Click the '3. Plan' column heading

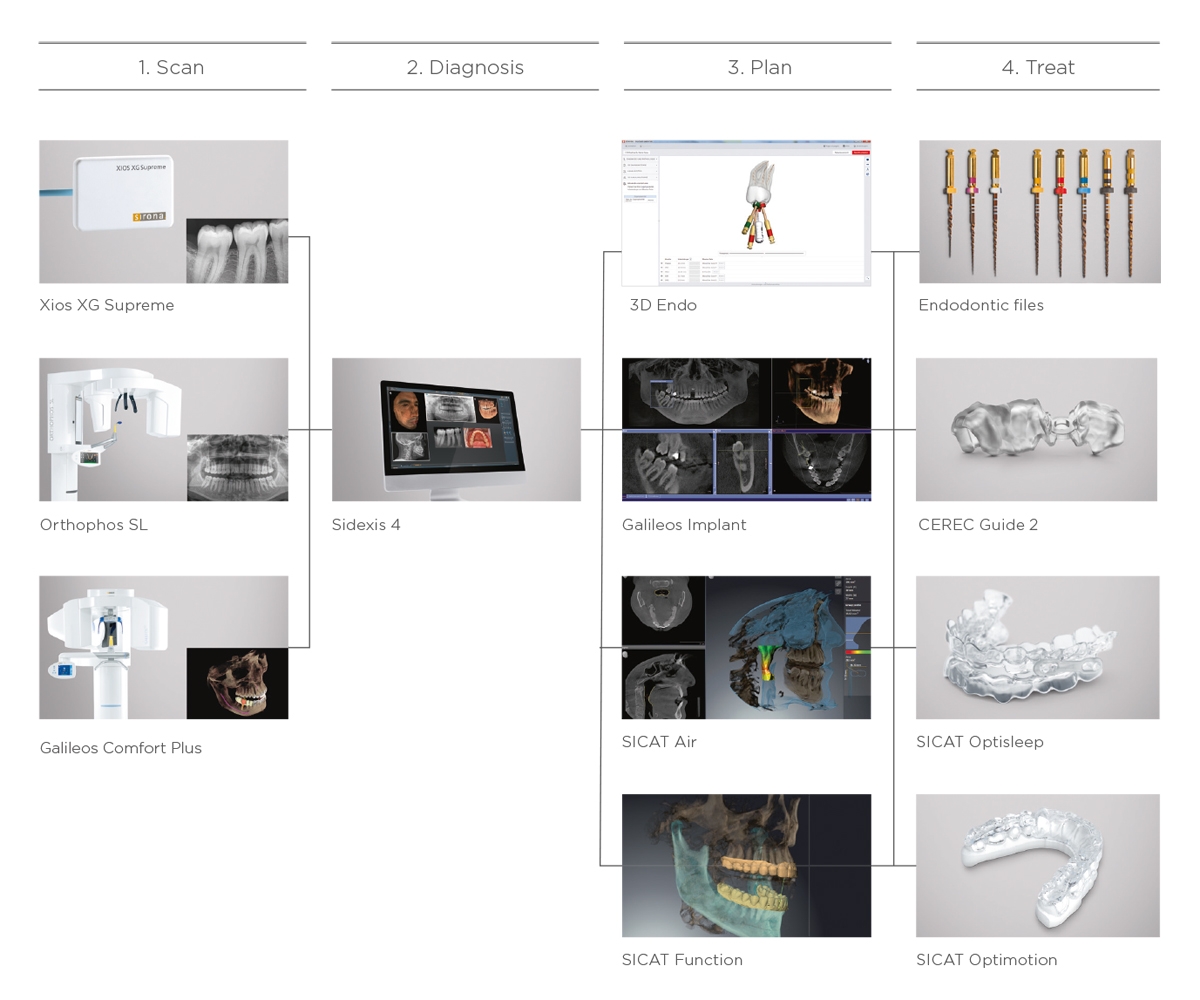click(759, 68)
